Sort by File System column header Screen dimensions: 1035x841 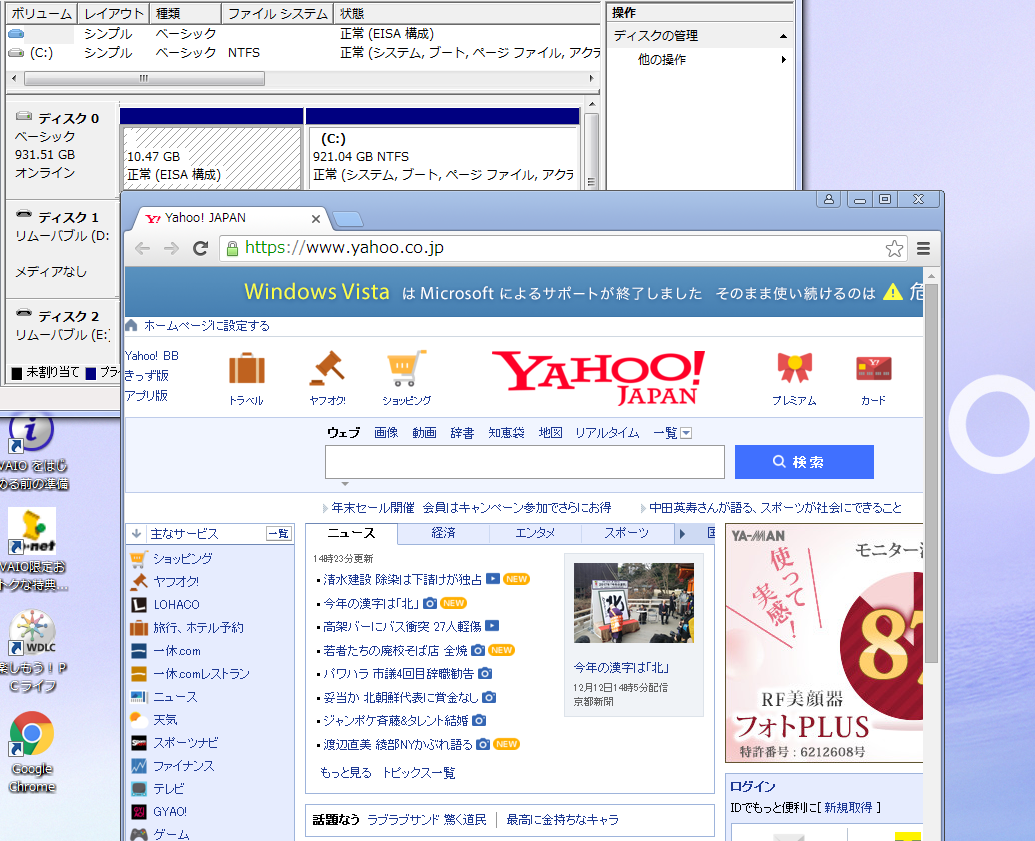(x=277, y=13)
